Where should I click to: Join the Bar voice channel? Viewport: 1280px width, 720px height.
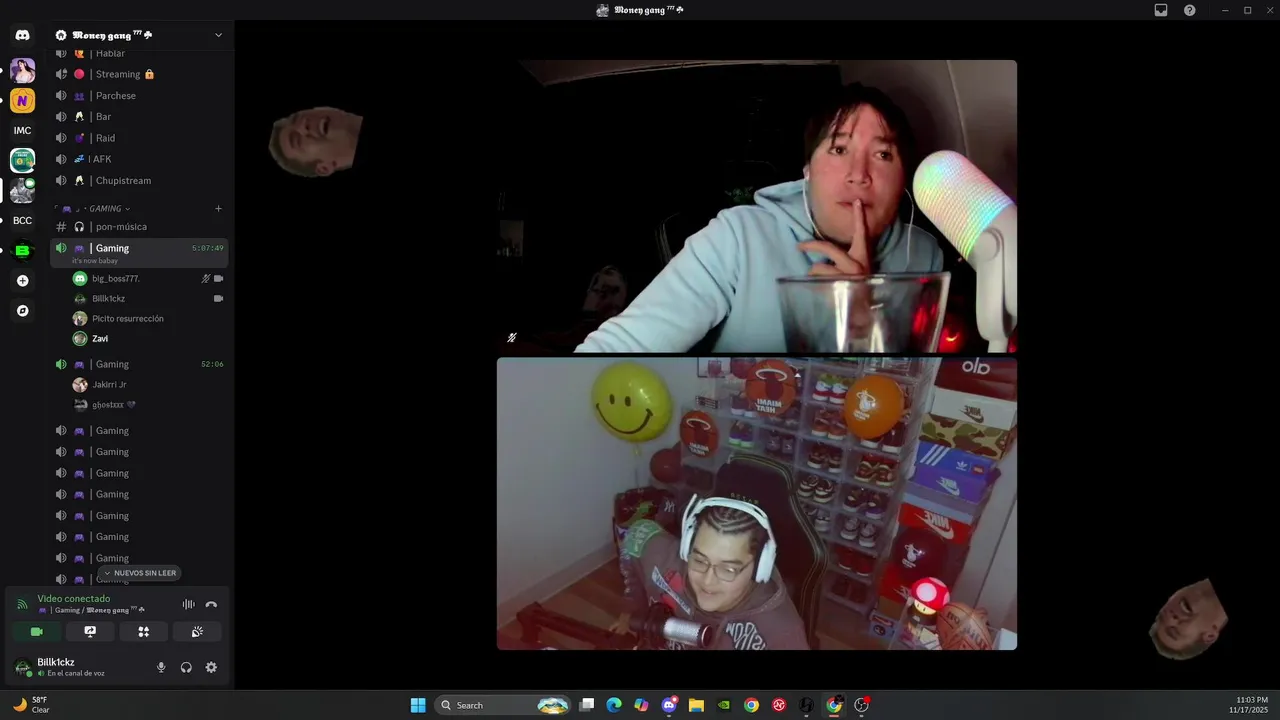[x=140, y=117]
